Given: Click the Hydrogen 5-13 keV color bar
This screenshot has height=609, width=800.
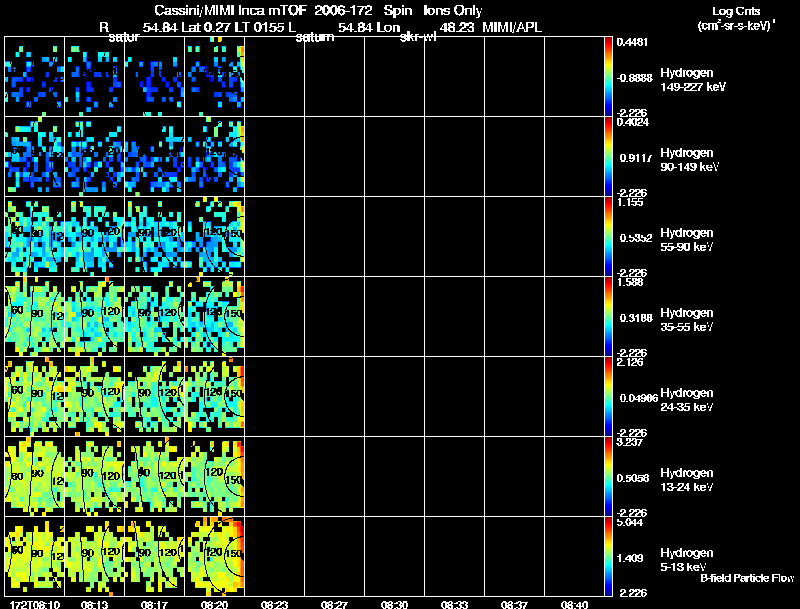Looking at the screenshot, I should (609, 556).
